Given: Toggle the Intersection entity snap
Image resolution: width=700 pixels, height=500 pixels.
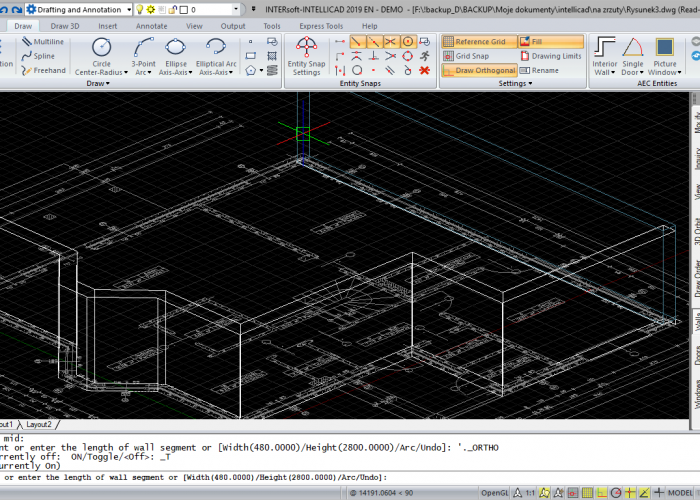Looking at the screenshot, I should pos(391,42).
